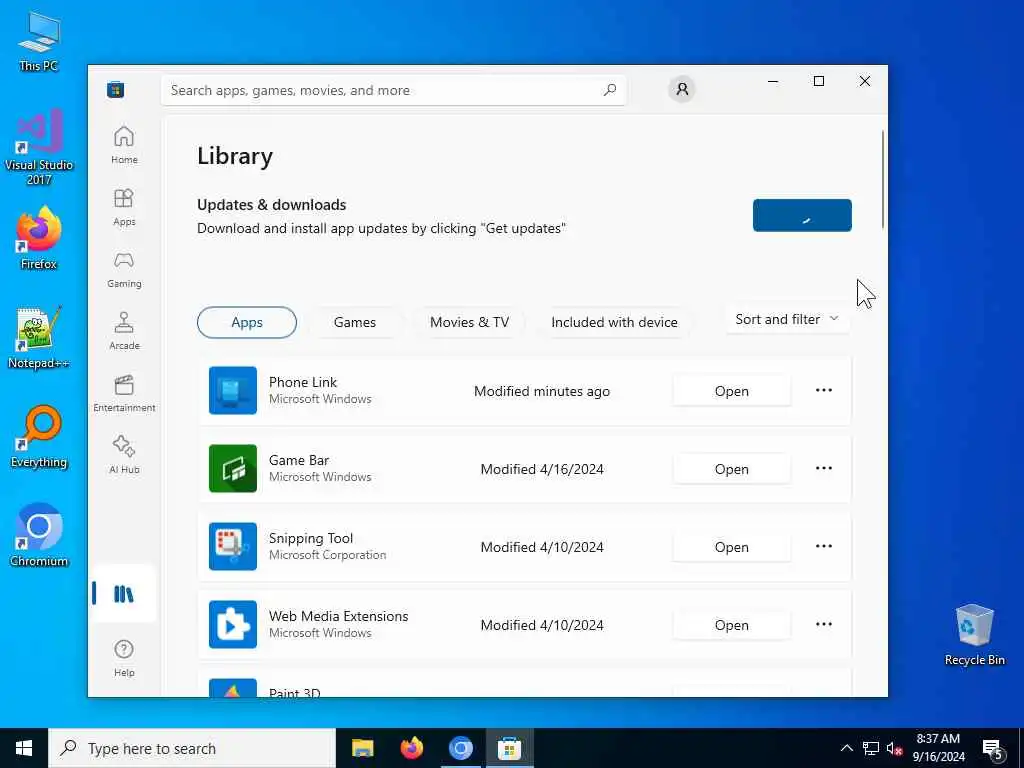Open more options for Game Bar
The image size is (1024, 768).
pyautogui.click(x=824, y=468)
